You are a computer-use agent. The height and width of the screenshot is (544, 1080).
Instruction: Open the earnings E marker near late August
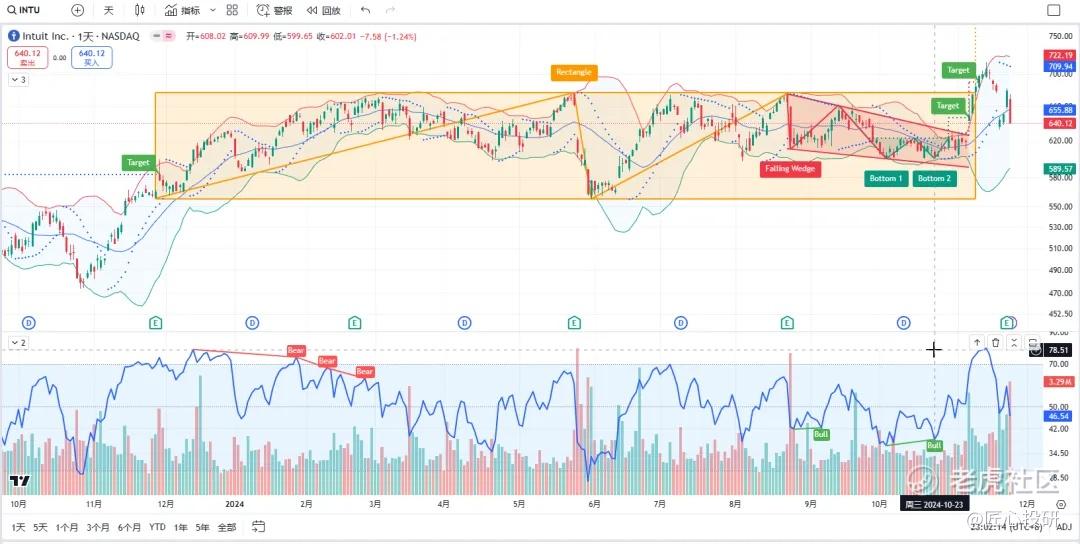788,322
